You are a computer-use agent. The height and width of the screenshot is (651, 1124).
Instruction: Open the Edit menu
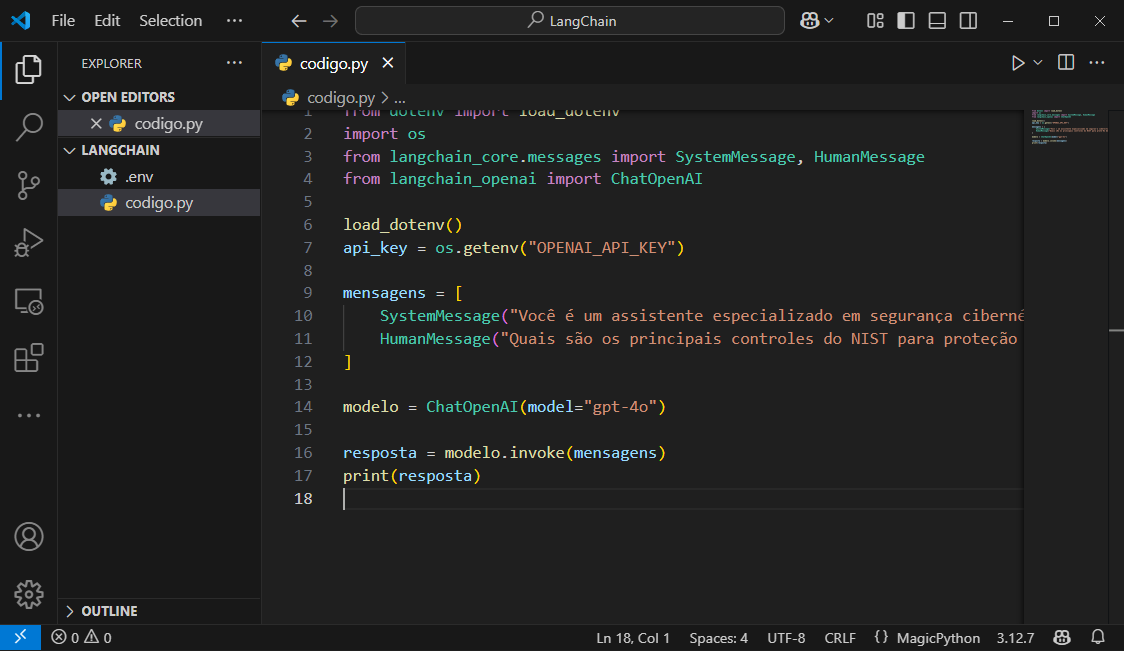click(x=107, y=21)
